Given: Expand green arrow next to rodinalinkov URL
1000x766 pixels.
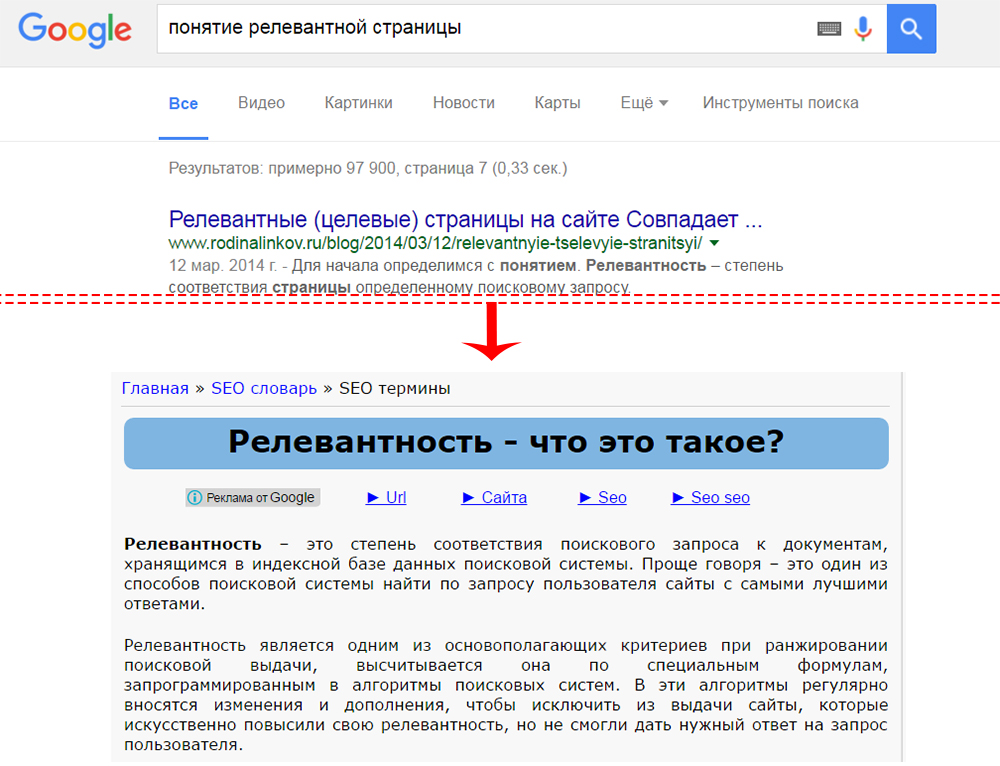Looking at the screenshot, I should click(714, 243).
